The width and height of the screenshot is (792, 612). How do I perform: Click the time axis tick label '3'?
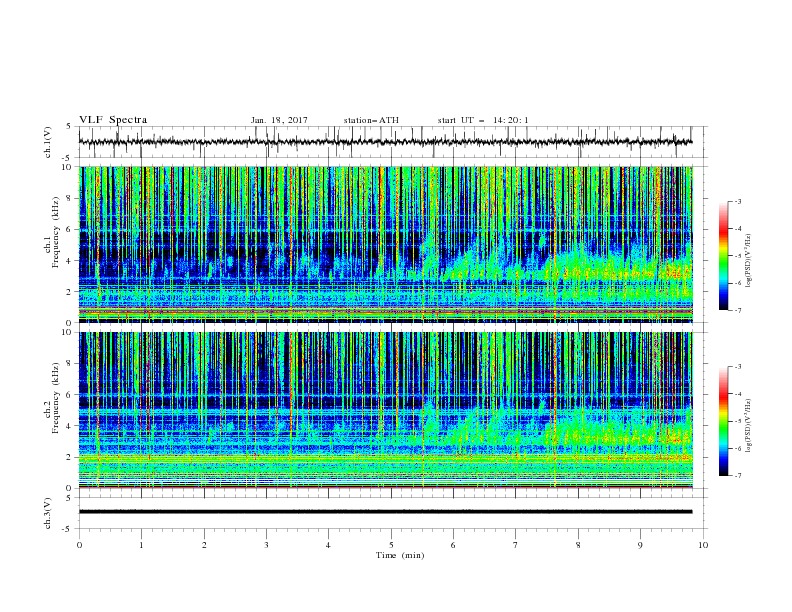pyautogui.click(x=266, y=545)
